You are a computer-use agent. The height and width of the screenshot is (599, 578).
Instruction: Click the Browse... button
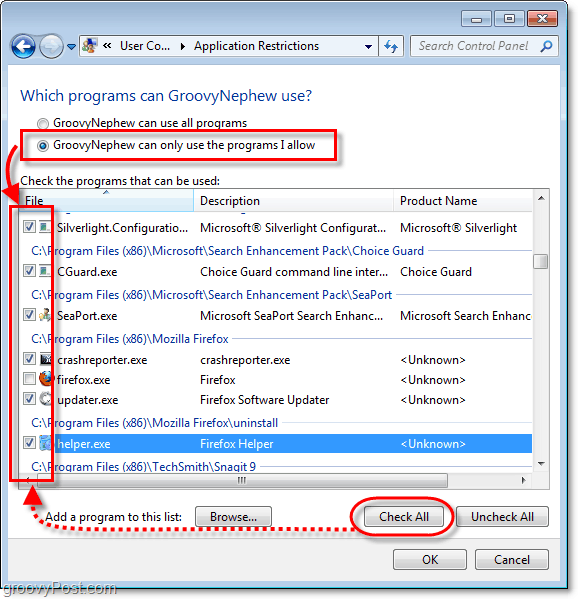coord(233,517)
